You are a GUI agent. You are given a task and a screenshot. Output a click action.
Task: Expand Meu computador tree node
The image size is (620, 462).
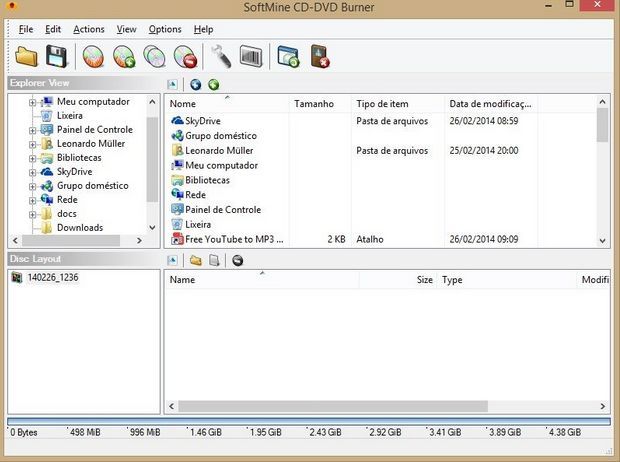[32, 102]
